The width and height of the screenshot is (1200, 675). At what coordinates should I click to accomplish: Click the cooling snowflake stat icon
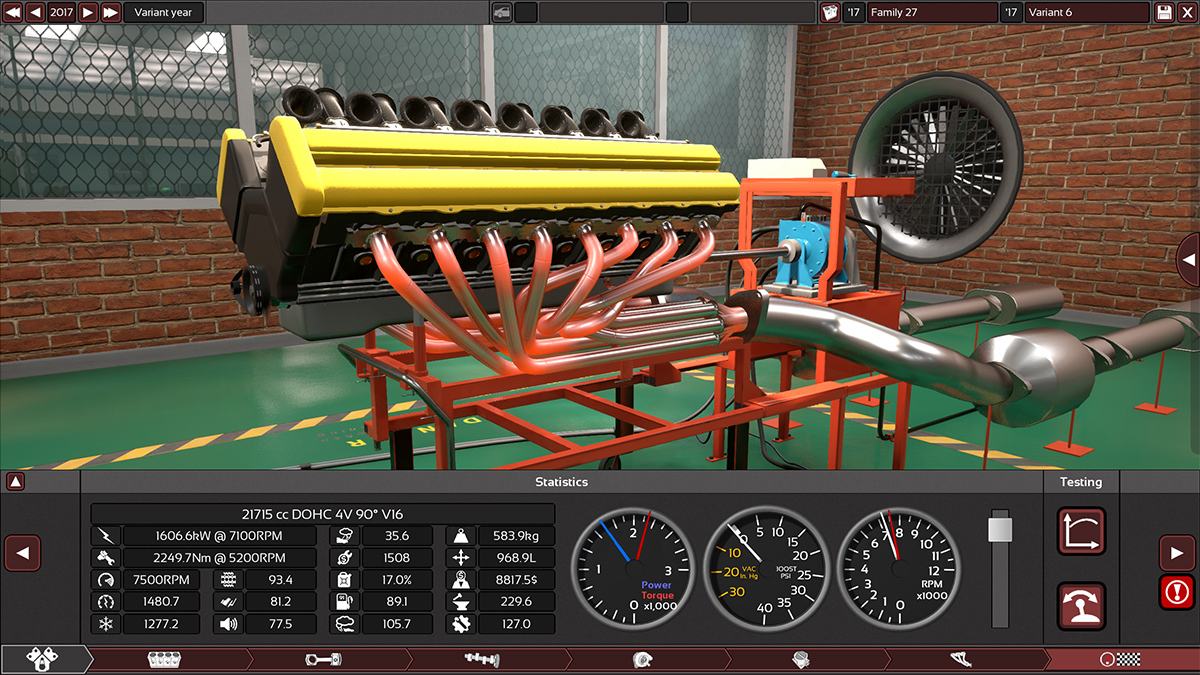coord(105,624)
